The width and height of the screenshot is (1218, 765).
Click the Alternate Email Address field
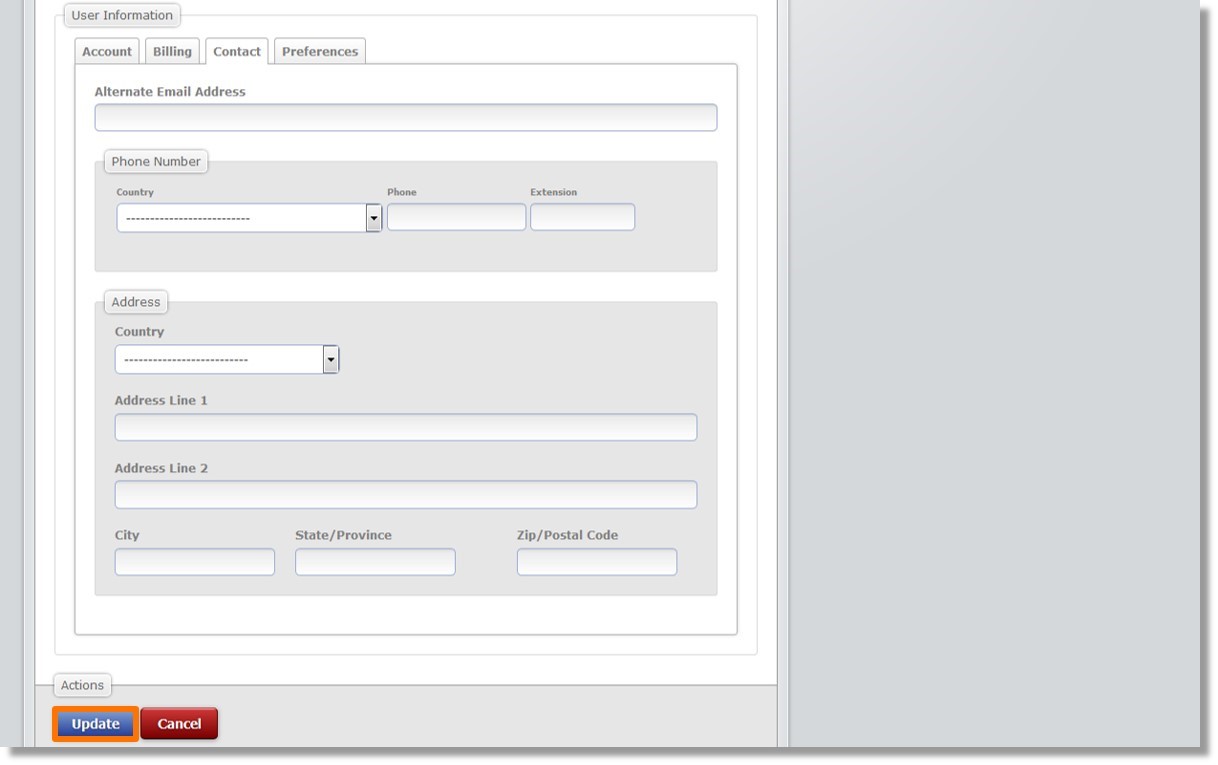406,117
